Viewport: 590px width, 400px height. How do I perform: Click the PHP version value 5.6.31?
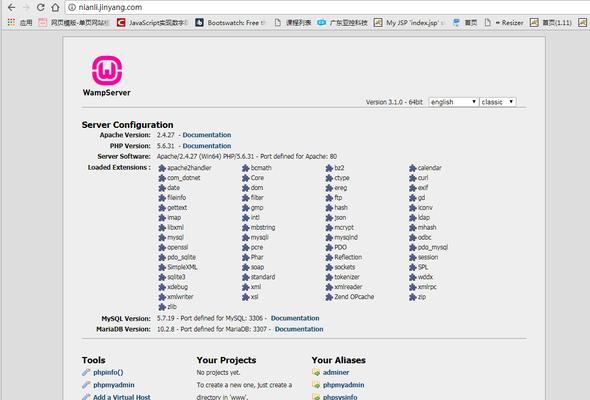pyautogui.click(x=166, y=146)
